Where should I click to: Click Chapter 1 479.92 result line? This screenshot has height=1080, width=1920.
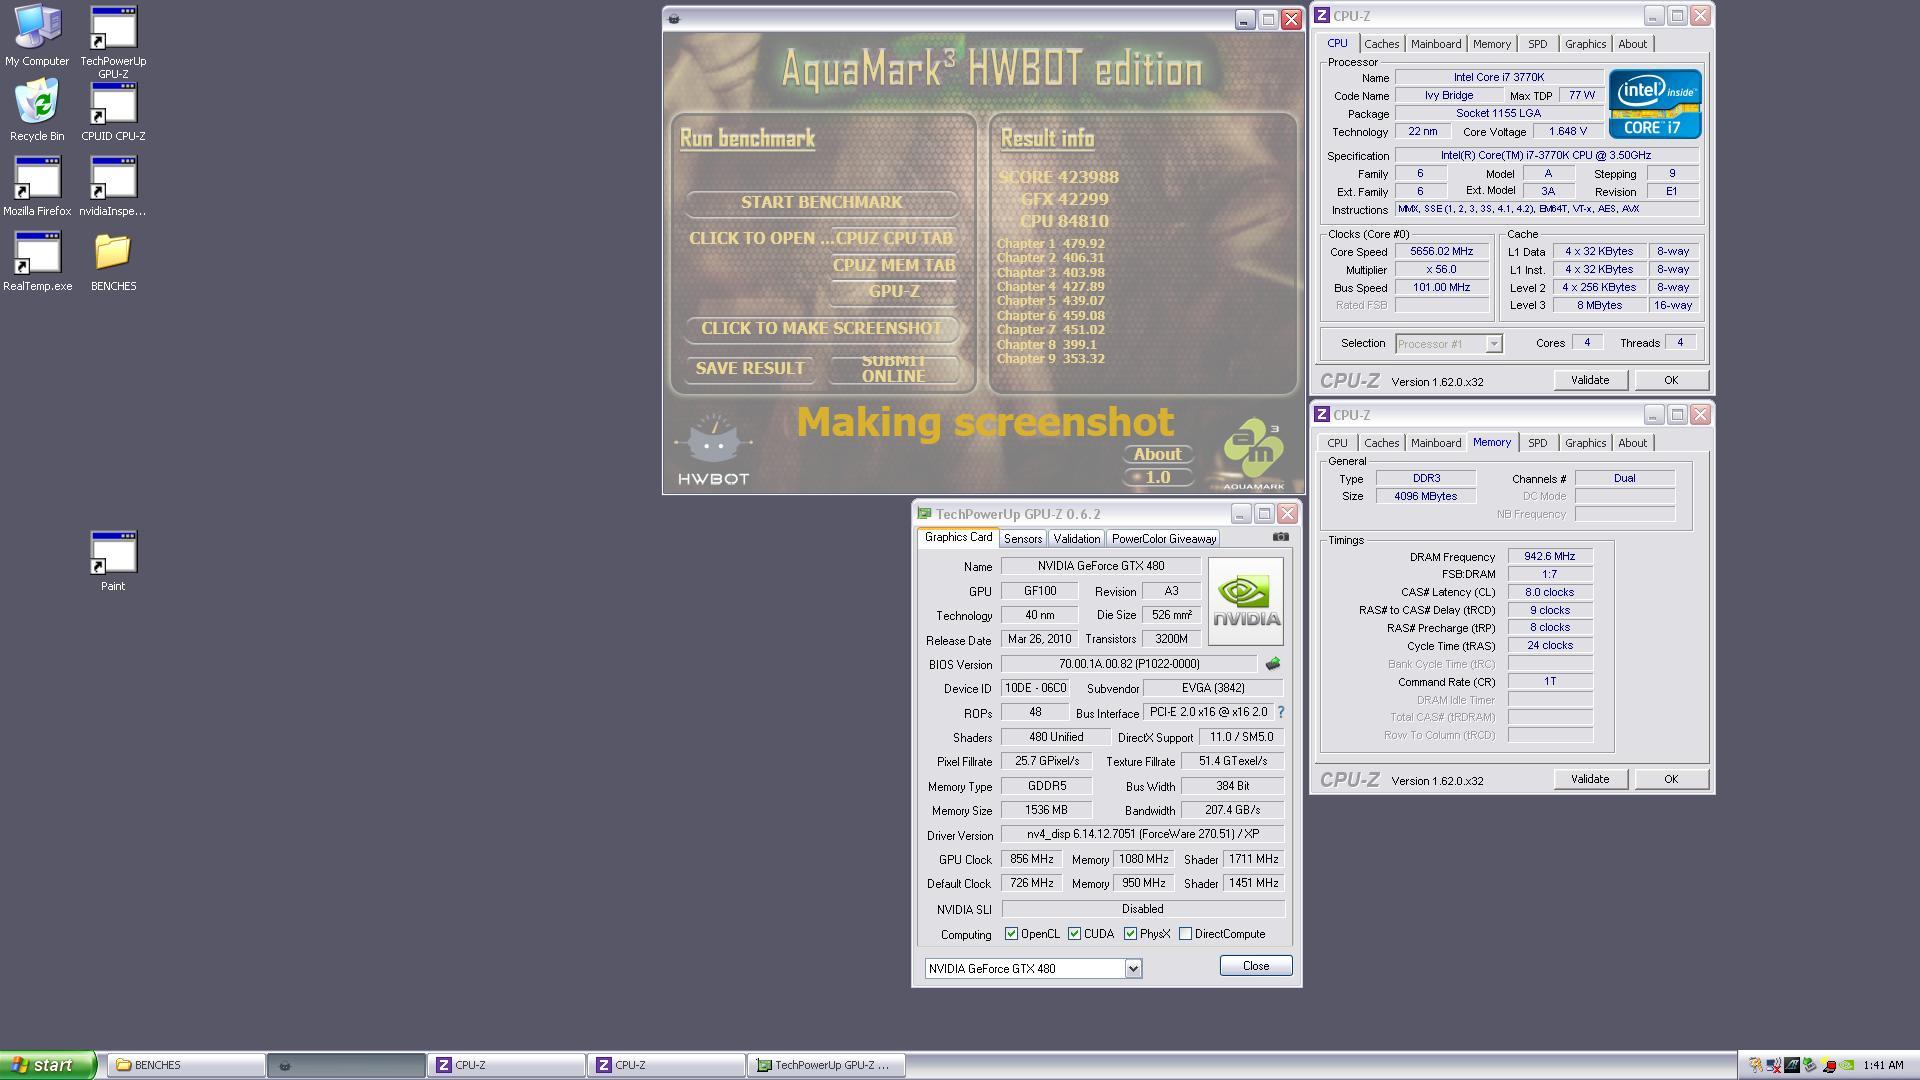click(1050, 244)
